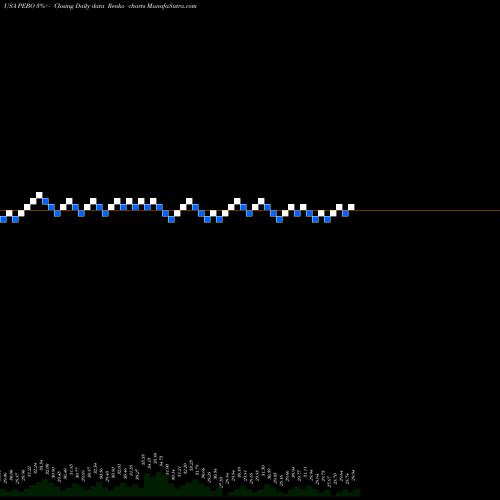500x500 pixels.
Task: Click the chart title mentioning MunafaSutra.com
Action: [x=100, y=6]
